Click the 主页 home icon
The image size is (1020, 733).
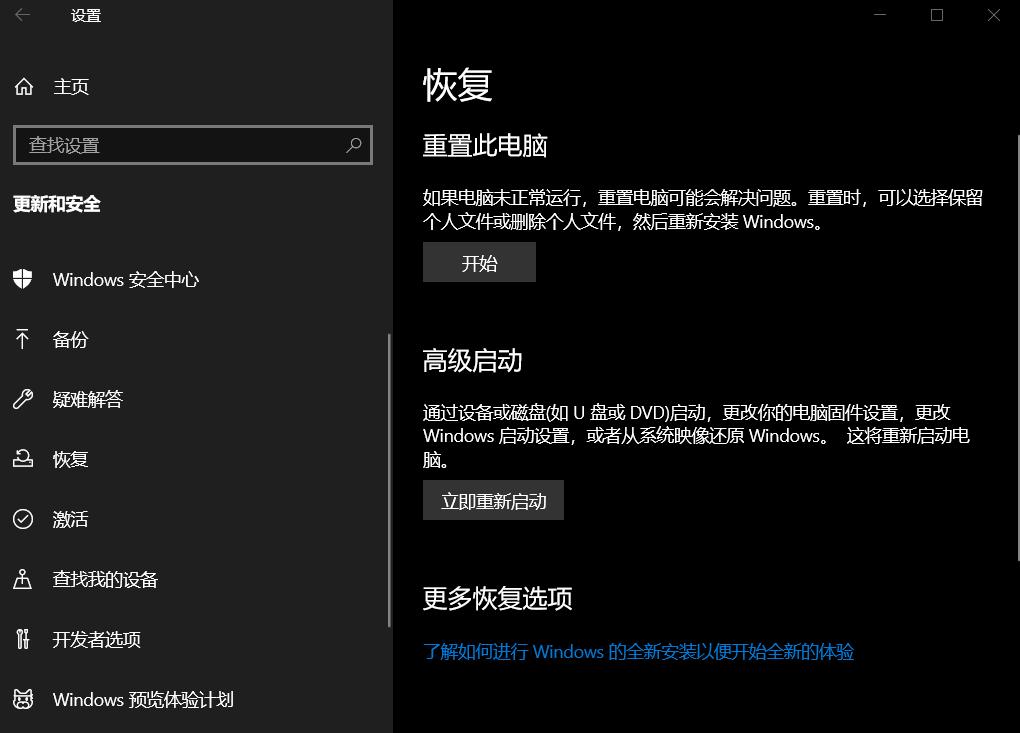(24, 87)
